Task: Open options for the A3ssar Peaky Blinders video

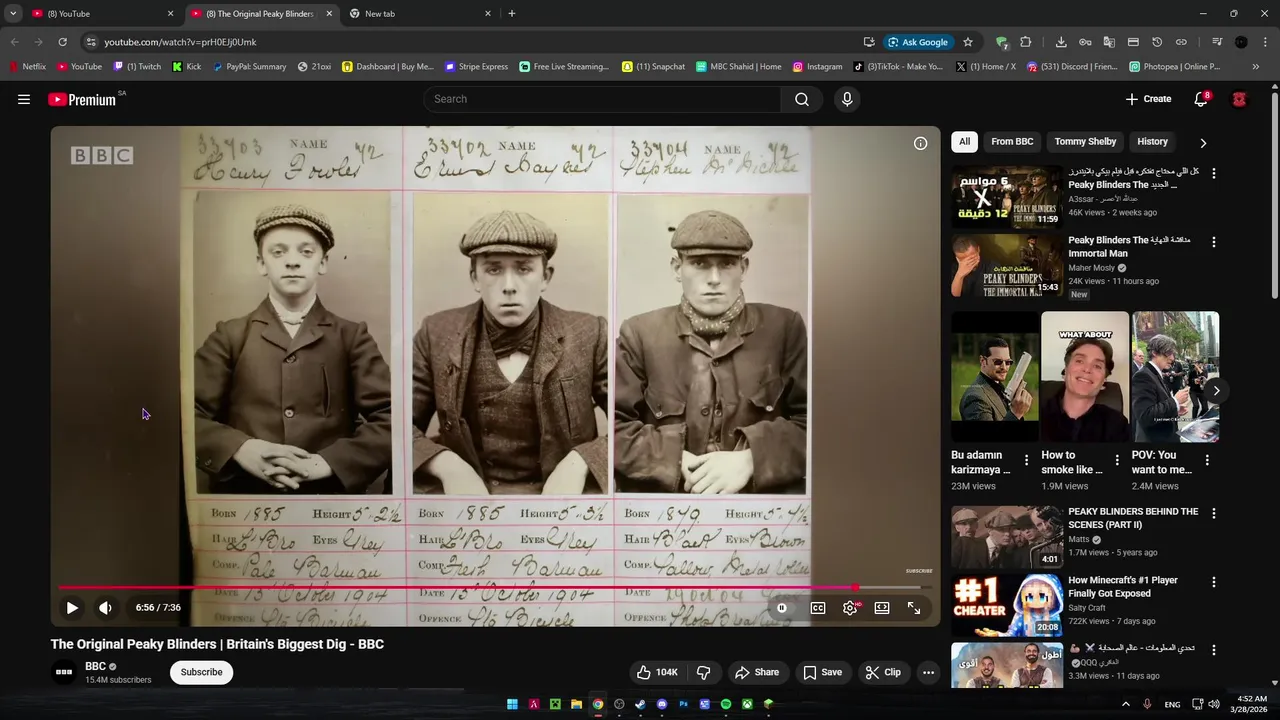Action: pyautogui.click(x=1214, y=173)
